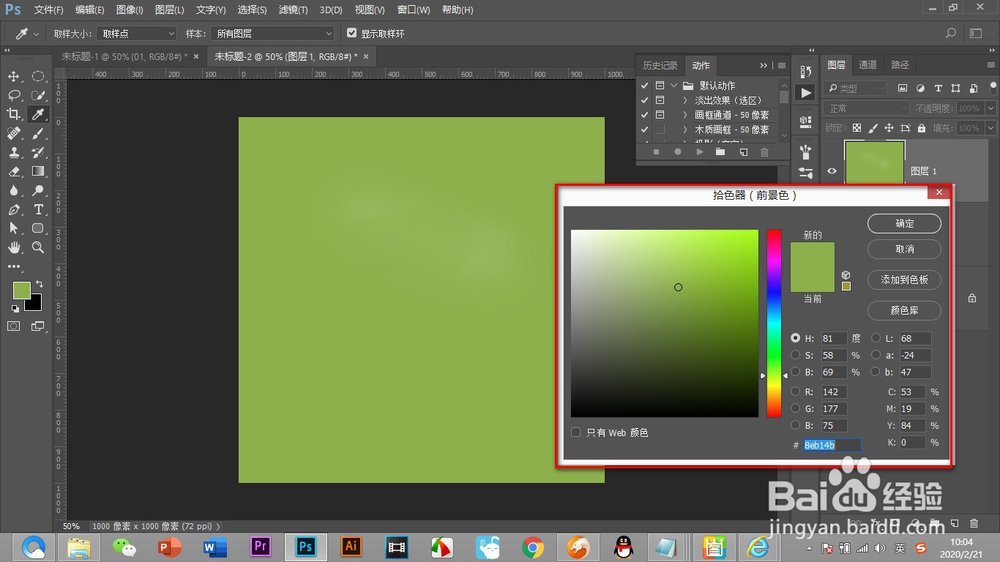Click the vertical hue slider strip
The width and height of the screenshot is (1000, 562).
tap(774, 323)
